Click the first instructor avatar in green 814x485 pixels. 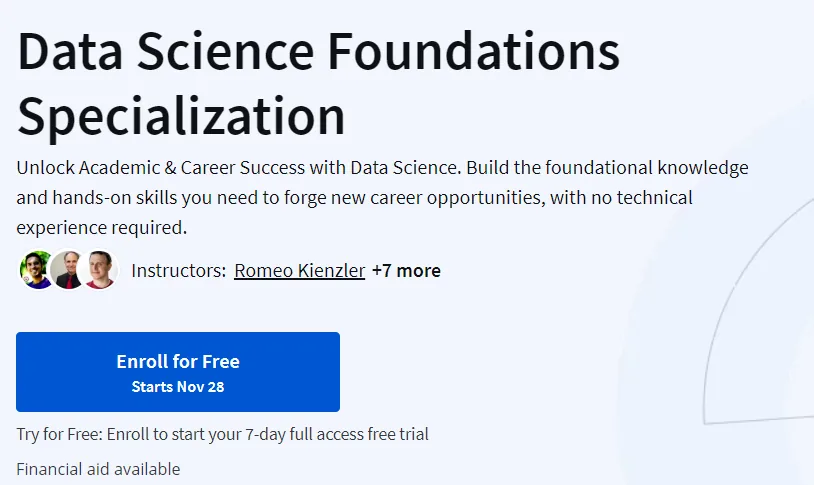(x=35, y=270)
